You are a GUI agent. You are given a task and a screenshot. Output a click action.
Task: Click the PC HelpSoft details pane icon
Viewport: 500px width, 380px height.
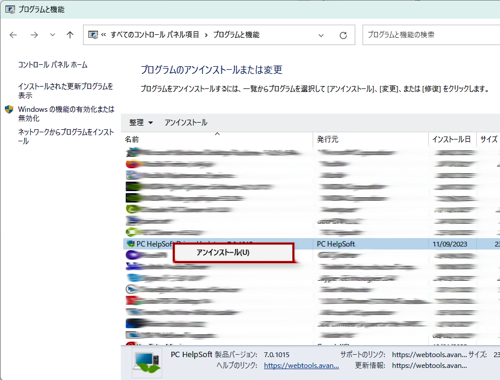point(147,362)
